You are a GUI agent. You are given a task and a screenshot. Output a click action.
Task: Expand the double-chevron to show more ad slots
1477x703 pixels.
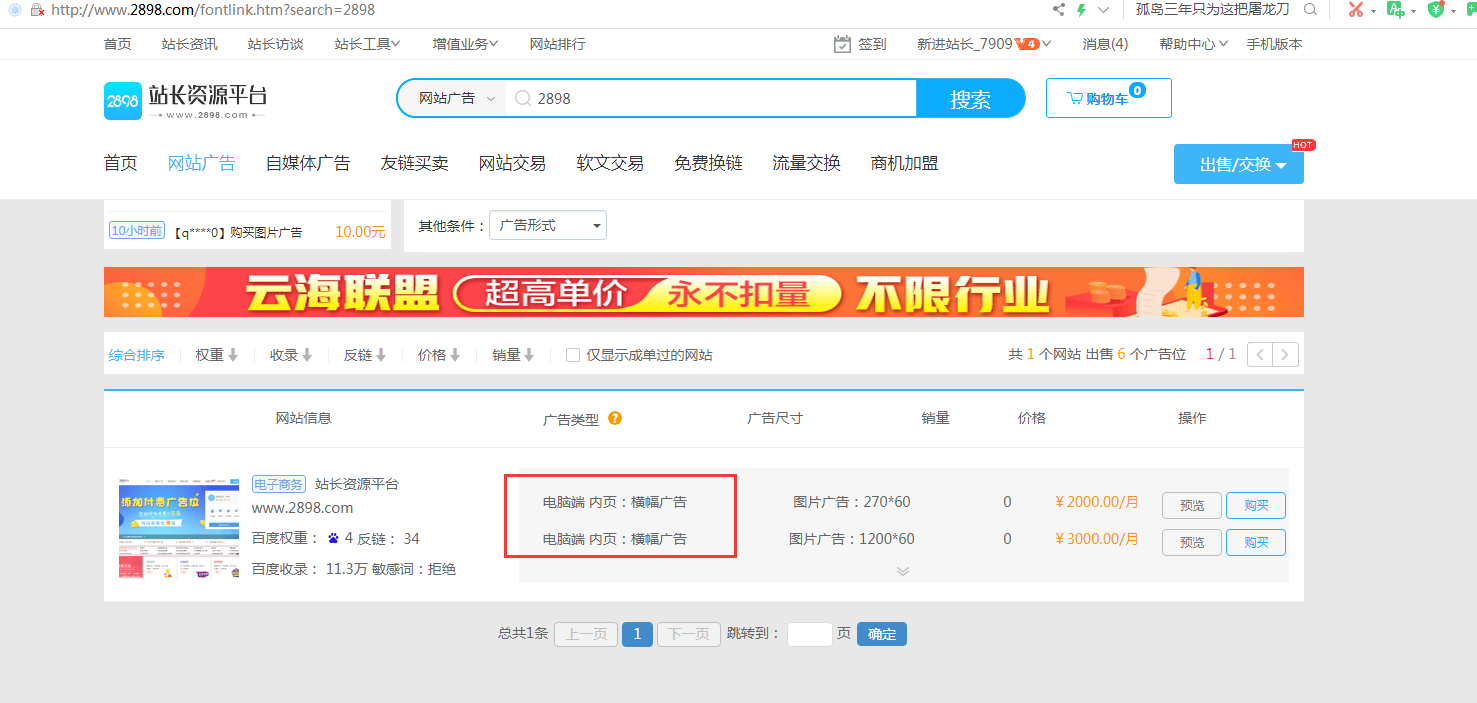tap(903, 570)
